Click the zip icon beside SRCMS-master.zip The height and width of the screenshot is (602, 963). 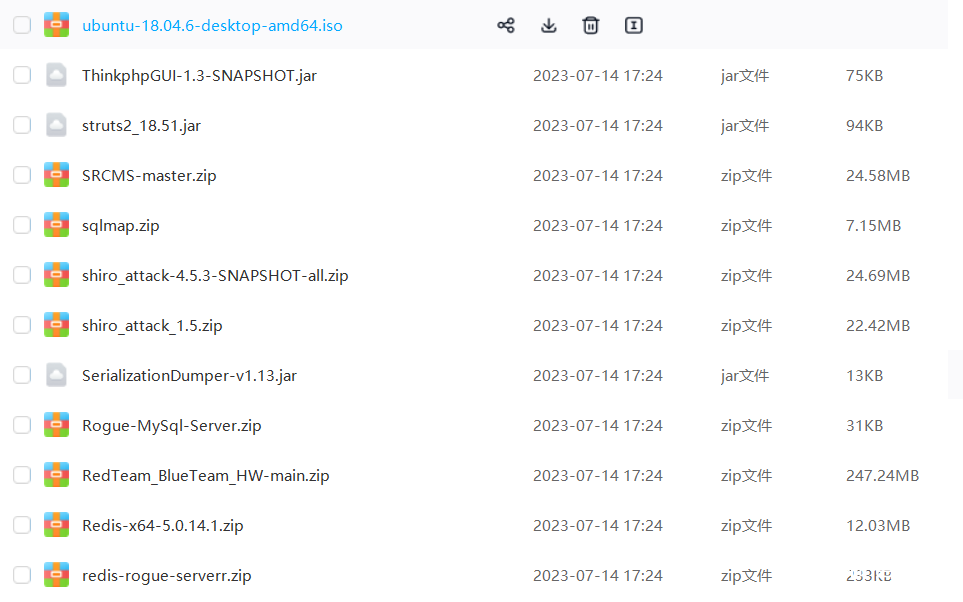tap(57, 175)
